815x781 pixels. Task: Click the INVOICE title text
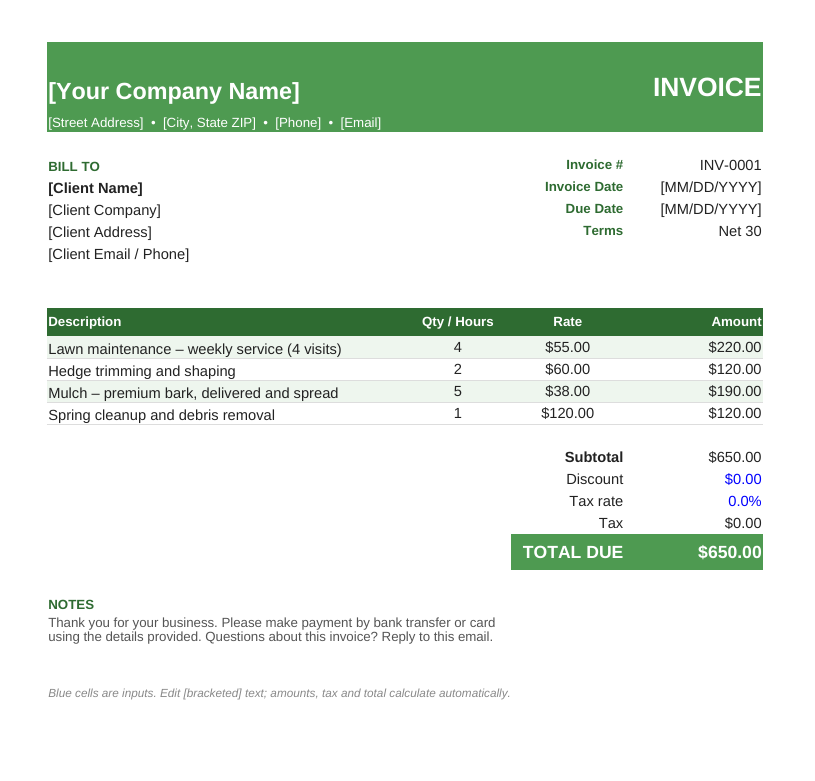click(706, 87)
